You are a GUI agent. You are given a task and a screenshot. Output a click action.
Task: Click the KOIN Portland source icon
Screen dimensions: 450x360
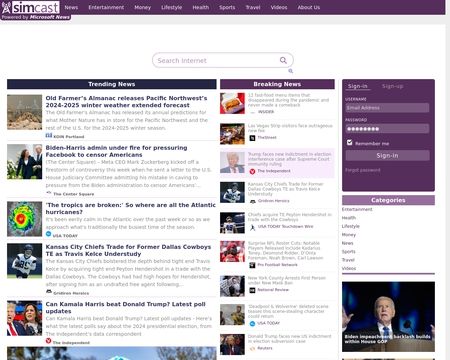49,135
